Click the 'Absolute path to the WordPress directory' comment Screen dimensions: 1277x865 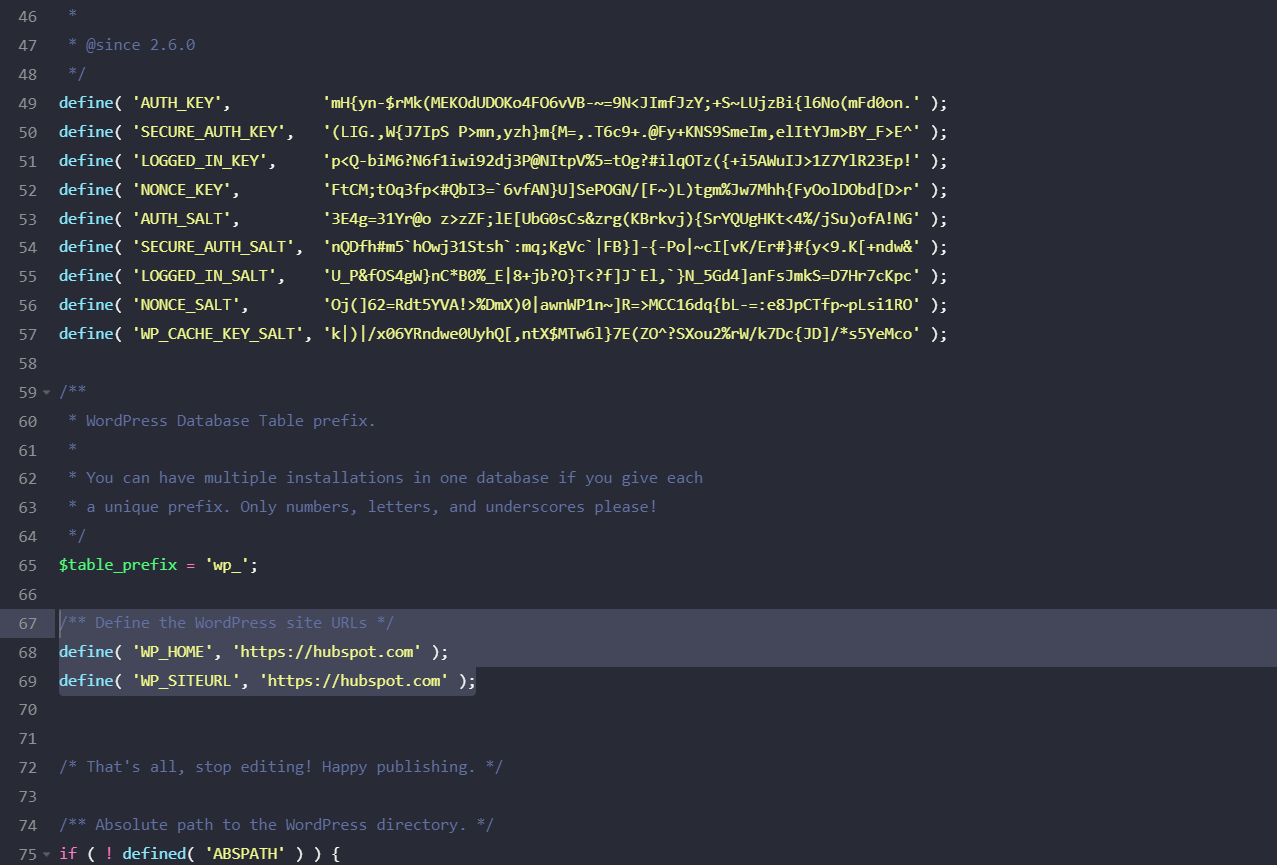coord(277,825)
